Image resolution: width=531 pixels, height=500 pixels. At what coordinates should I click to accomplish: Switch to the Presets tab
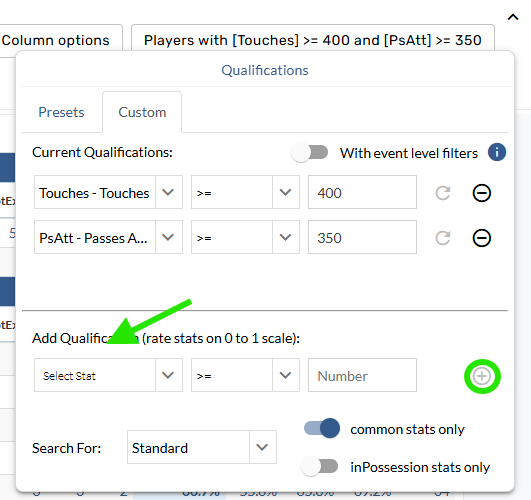coord(61,112)
